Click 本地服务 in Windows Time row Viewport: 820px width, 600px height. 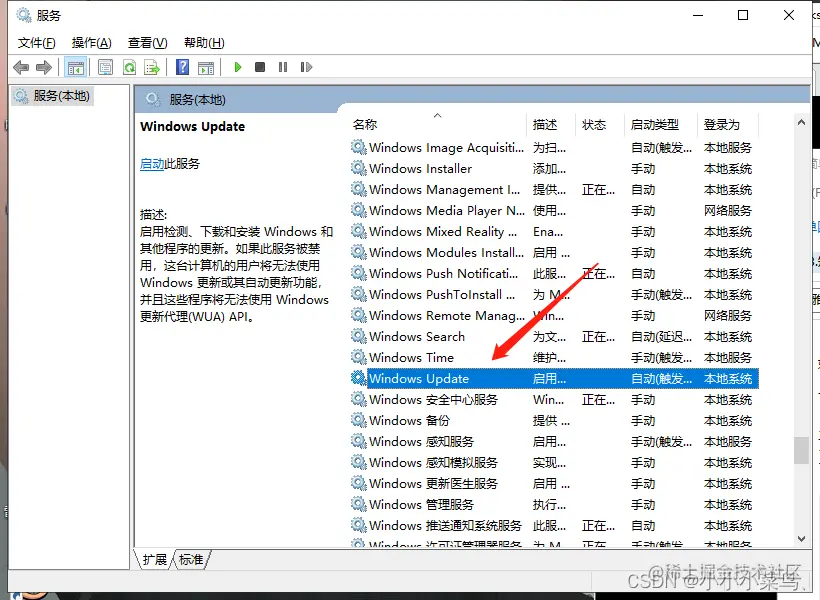(x=727, y=357)
